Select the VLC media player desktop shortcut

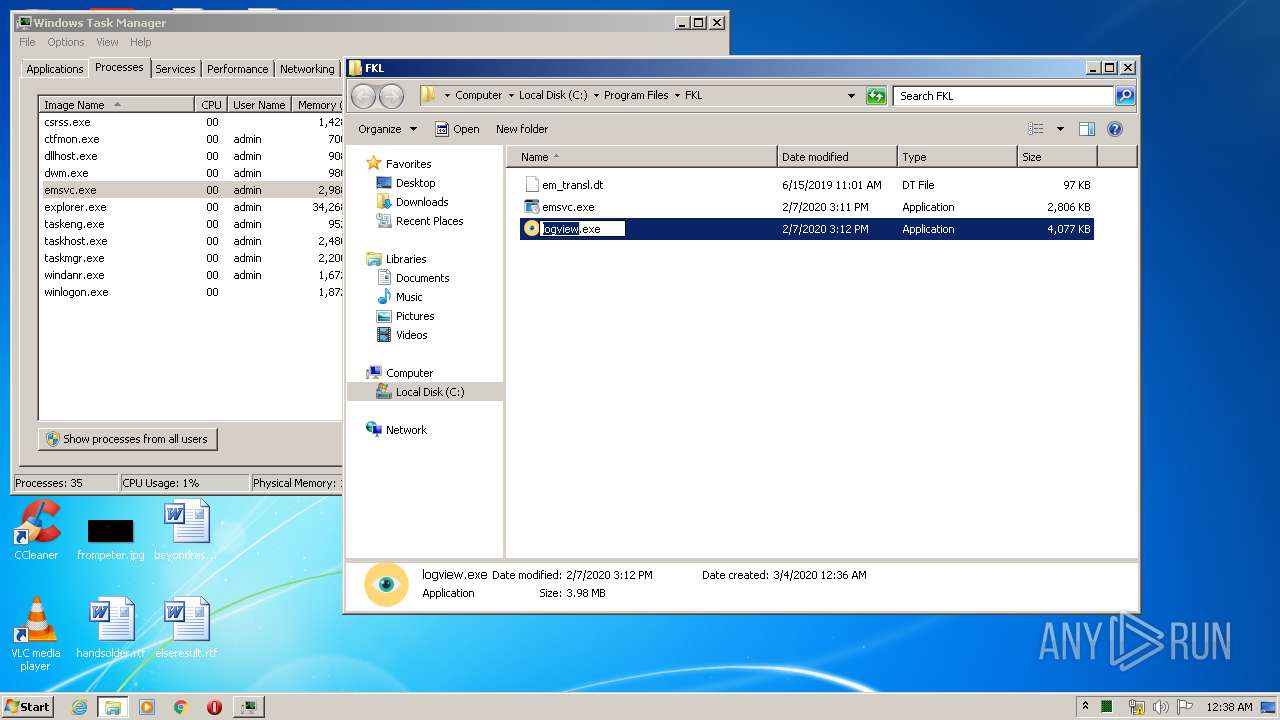pos(36,634)
